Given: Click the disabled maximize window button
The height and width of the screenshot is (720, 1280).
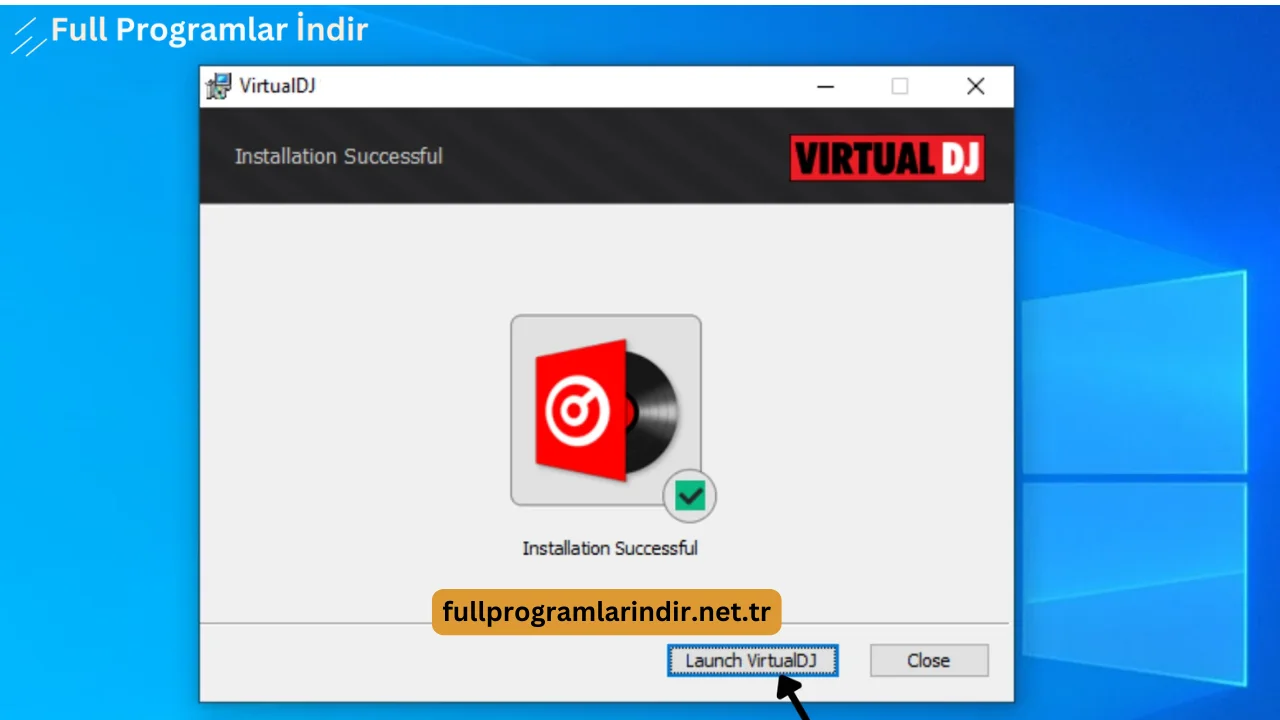Looking at the screenshot, I should pos(900,87).
